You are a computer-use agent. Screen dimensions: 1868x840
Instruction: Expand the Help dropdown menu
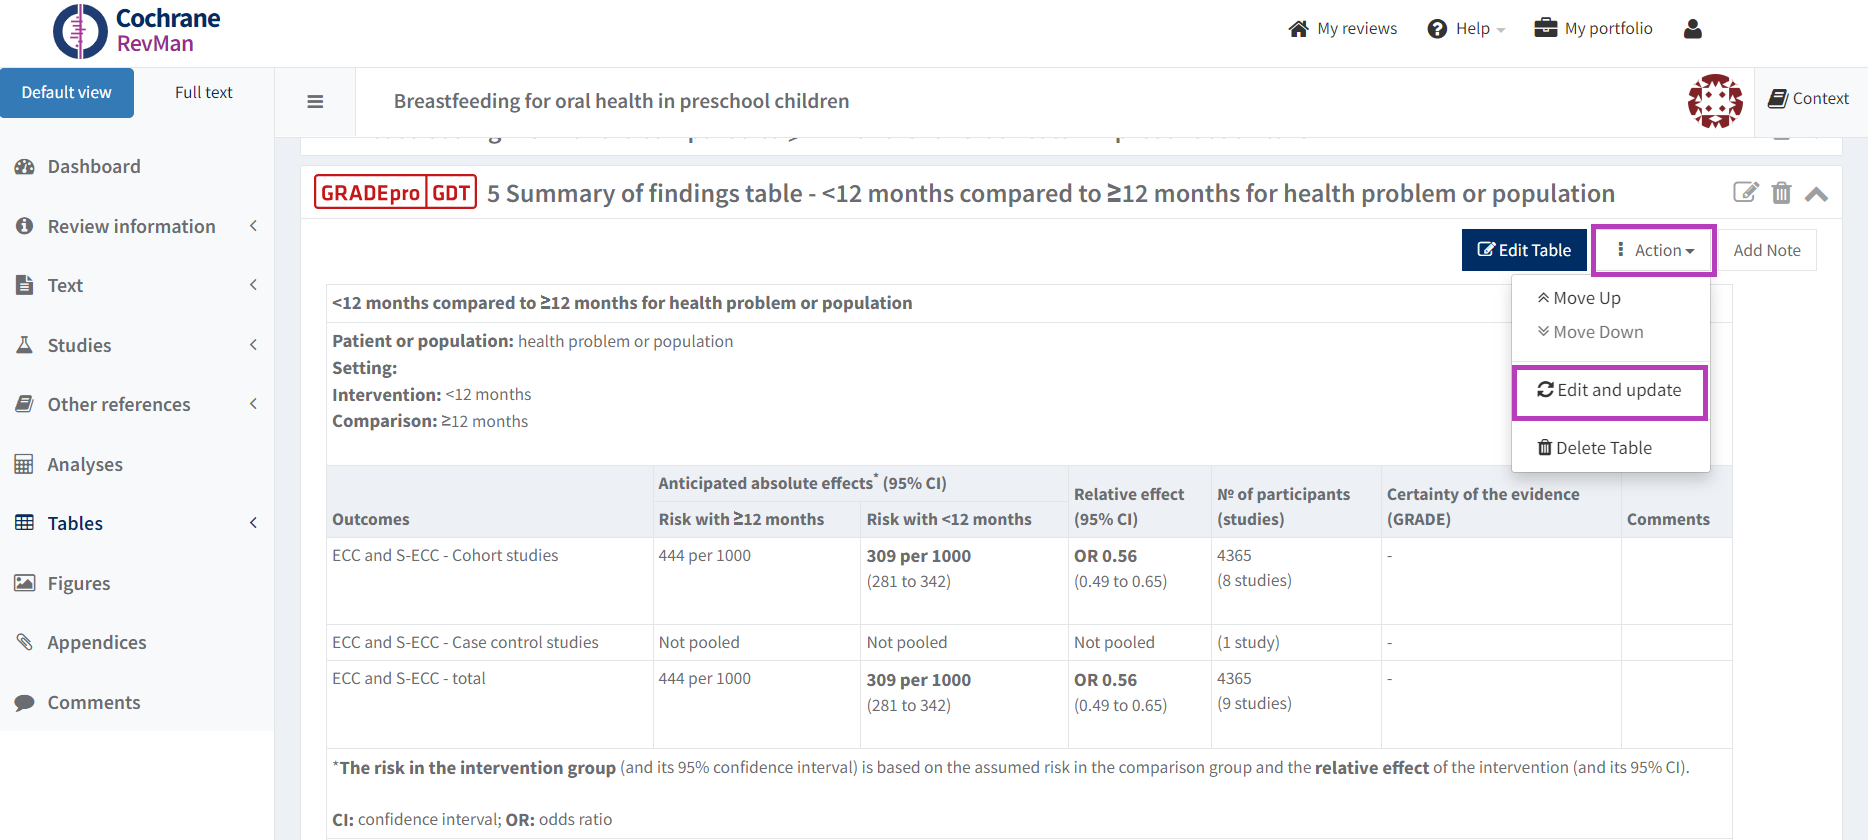click(x=1467, y=29)
